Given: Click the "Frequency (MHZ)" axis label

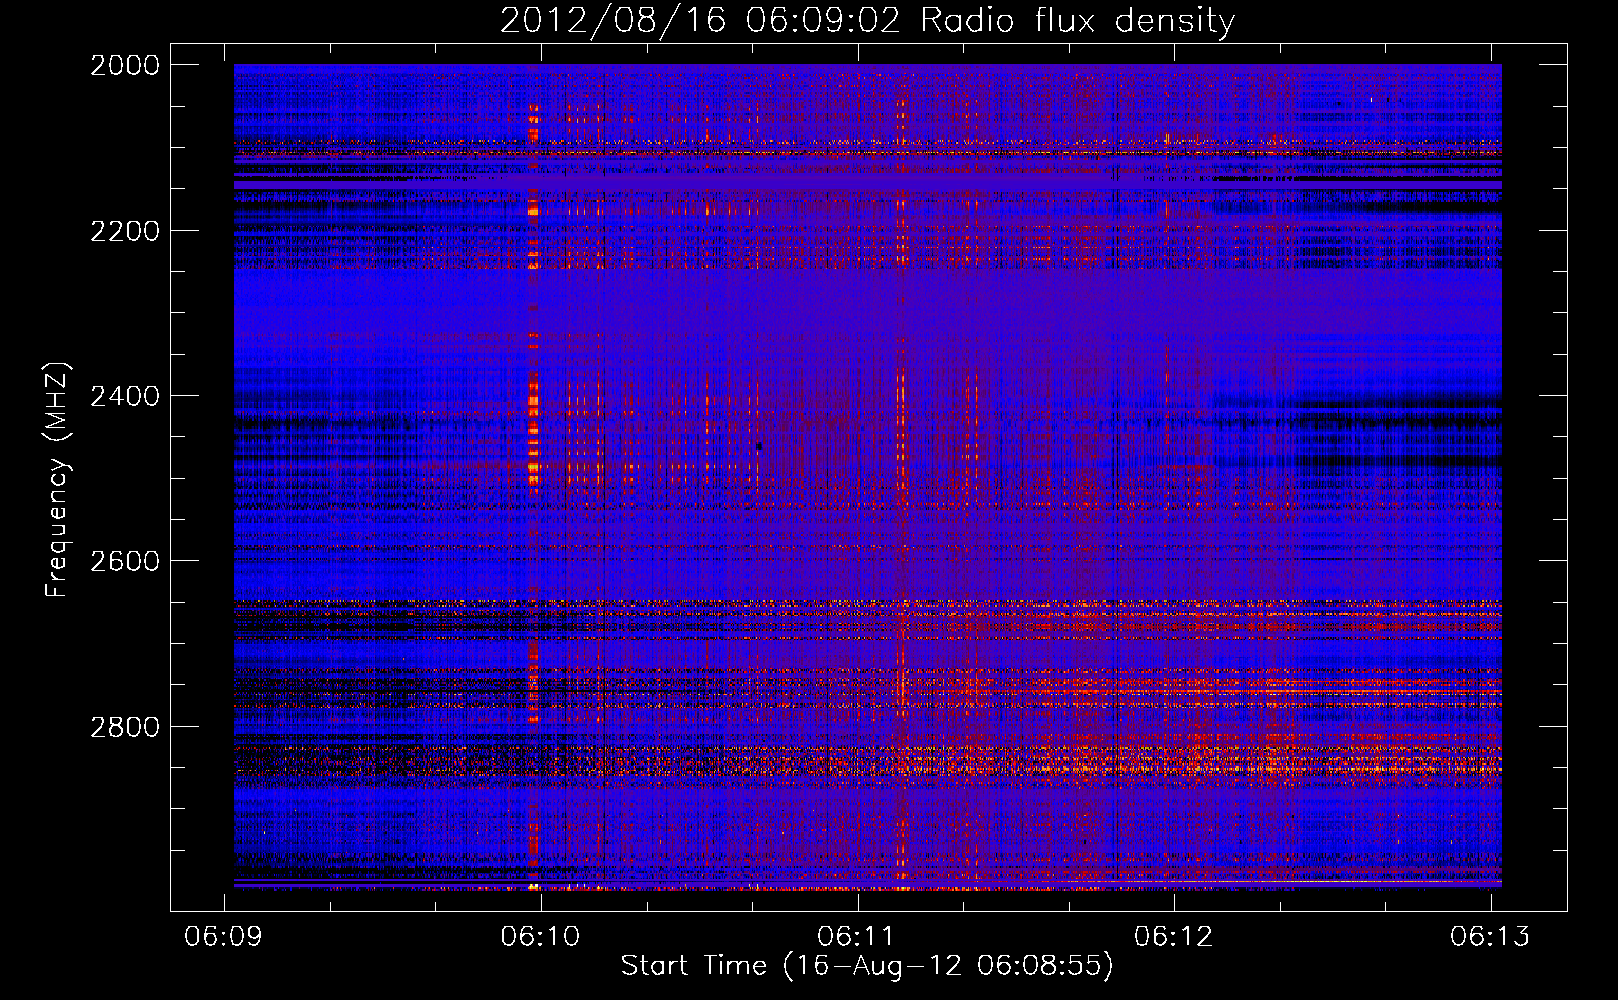Looking at the screenshot, I should point(57,480).
